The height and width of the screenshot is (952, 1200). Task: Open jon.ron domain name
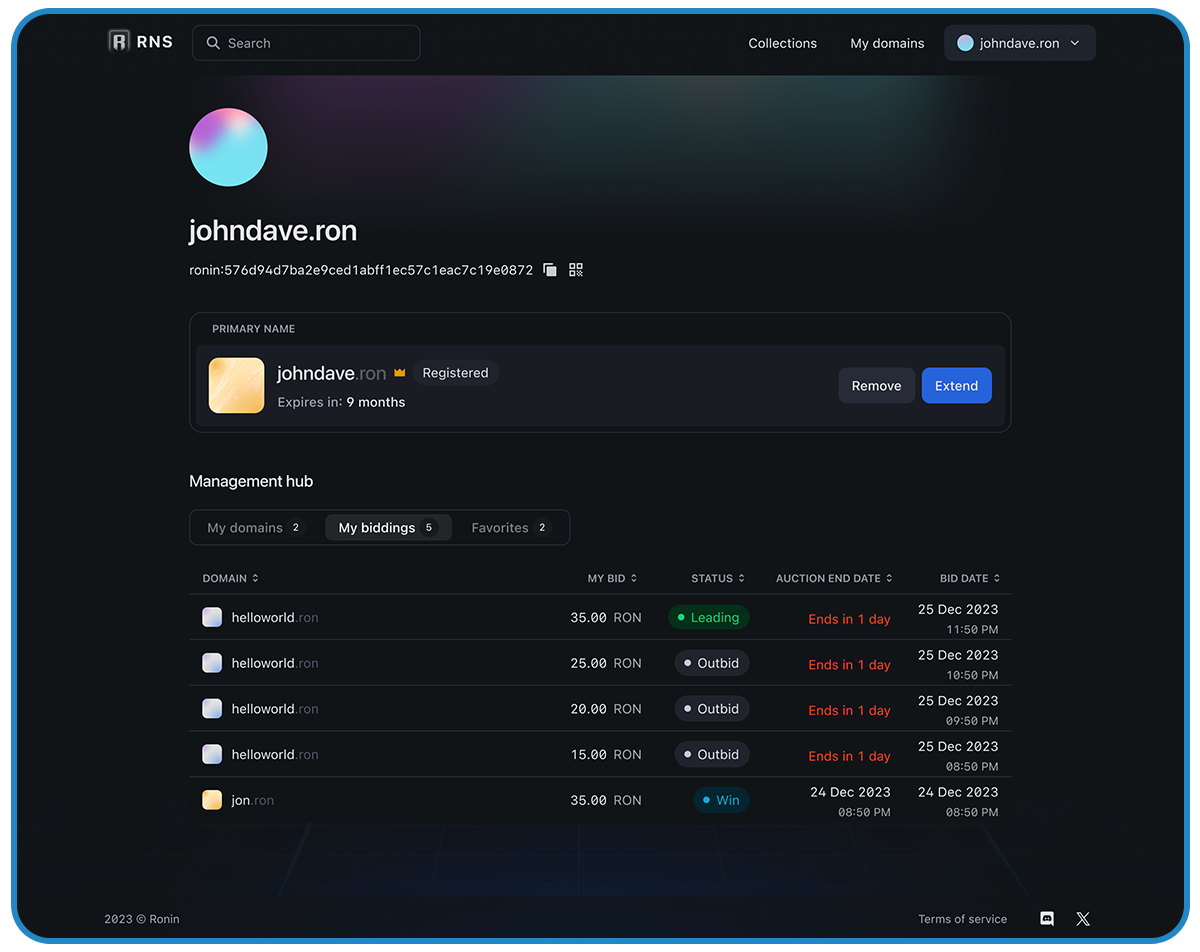pyautogui.click(x=252, y=800)
